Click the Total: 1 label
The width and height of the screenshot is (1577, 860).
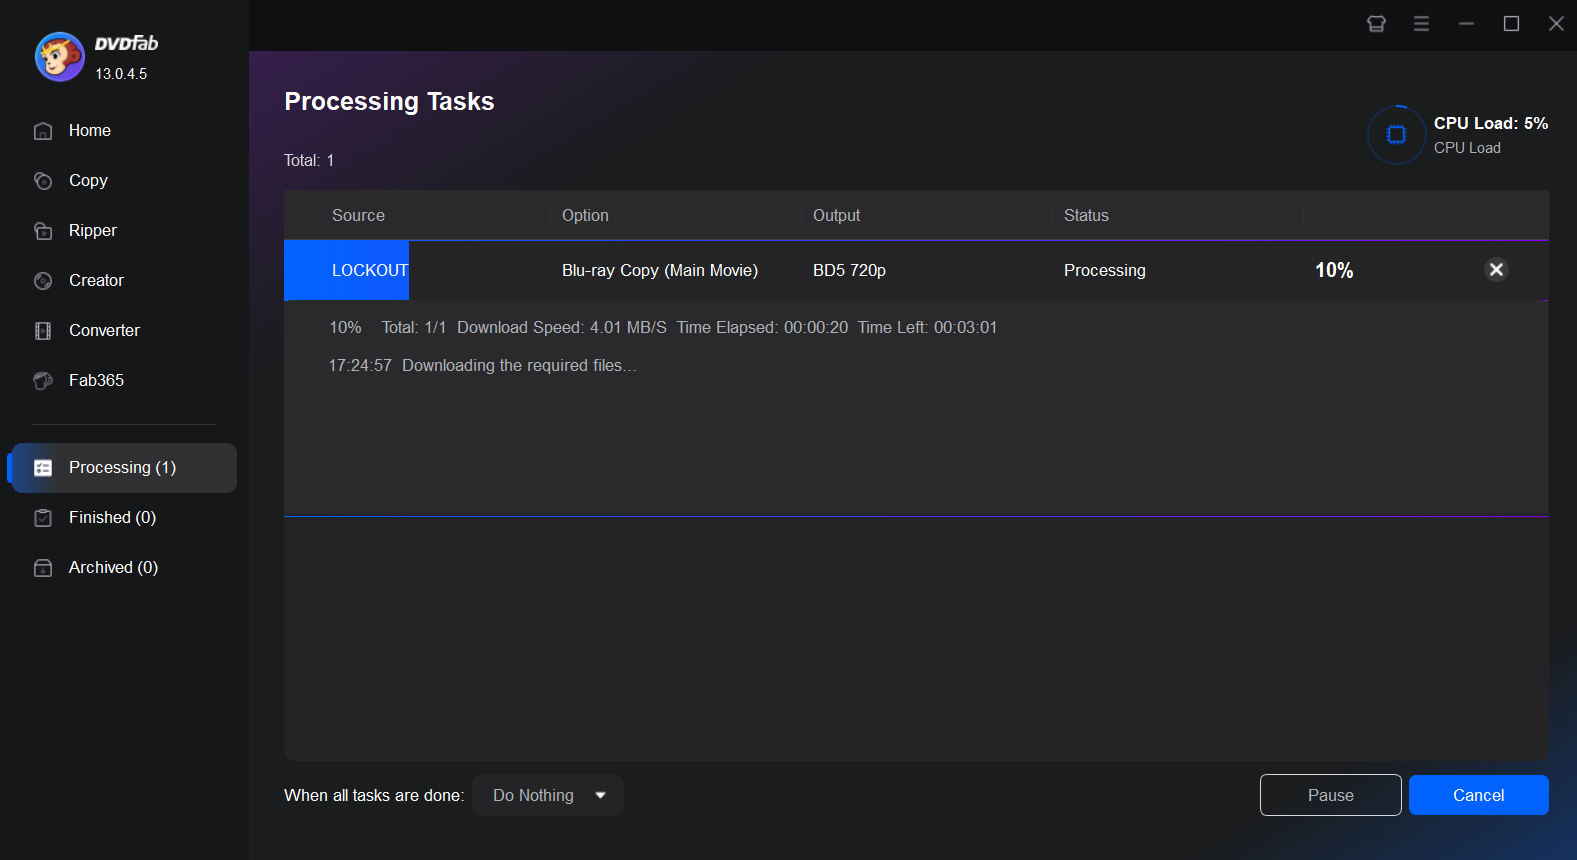309,161
